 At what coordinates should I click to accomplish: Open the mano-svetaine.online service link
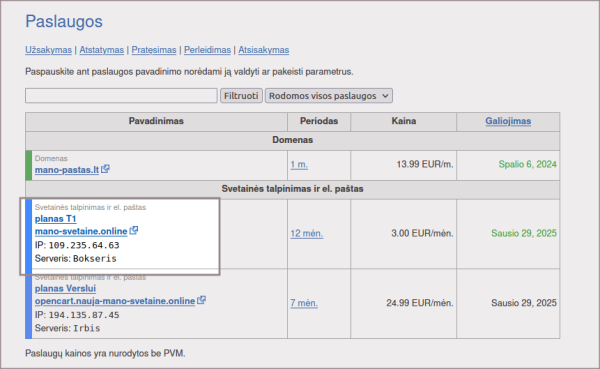coord(81,232)
